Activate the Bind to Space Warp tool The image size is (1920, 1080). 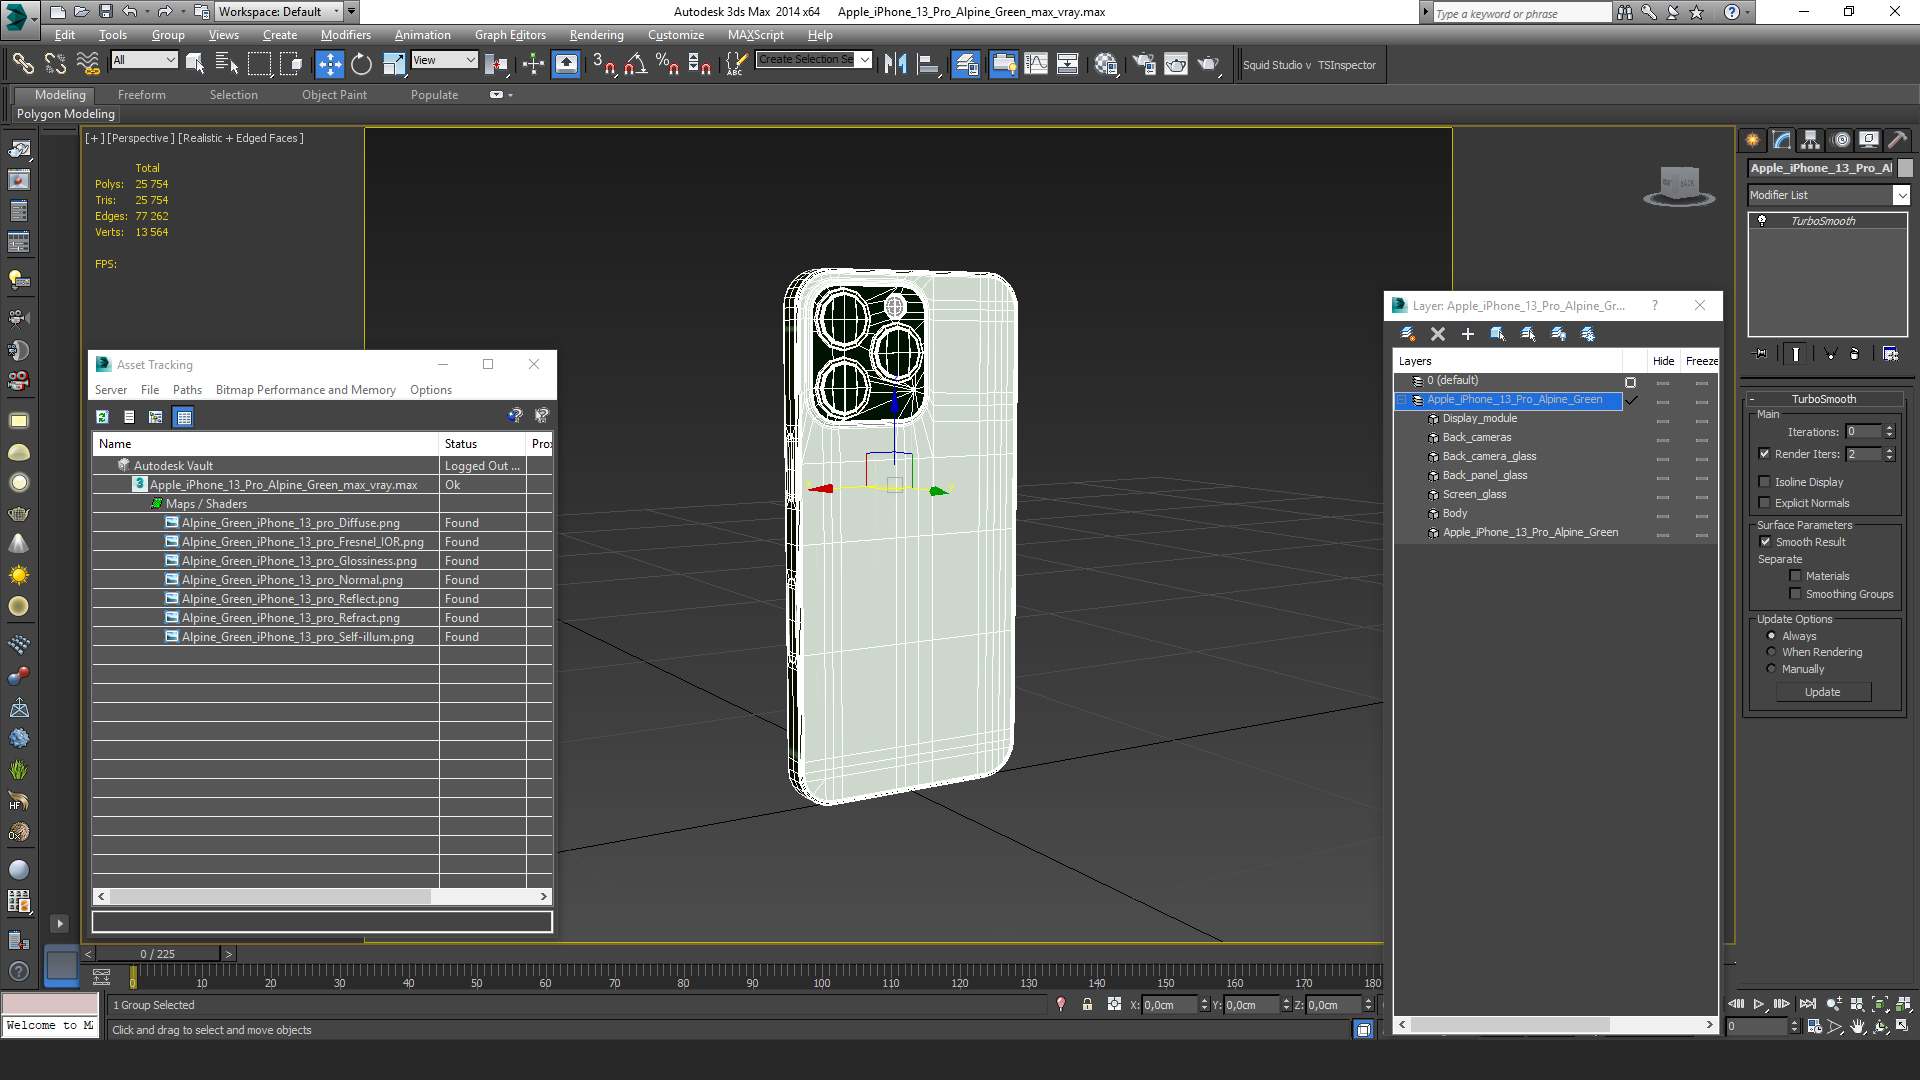click(x=88, y=65)
